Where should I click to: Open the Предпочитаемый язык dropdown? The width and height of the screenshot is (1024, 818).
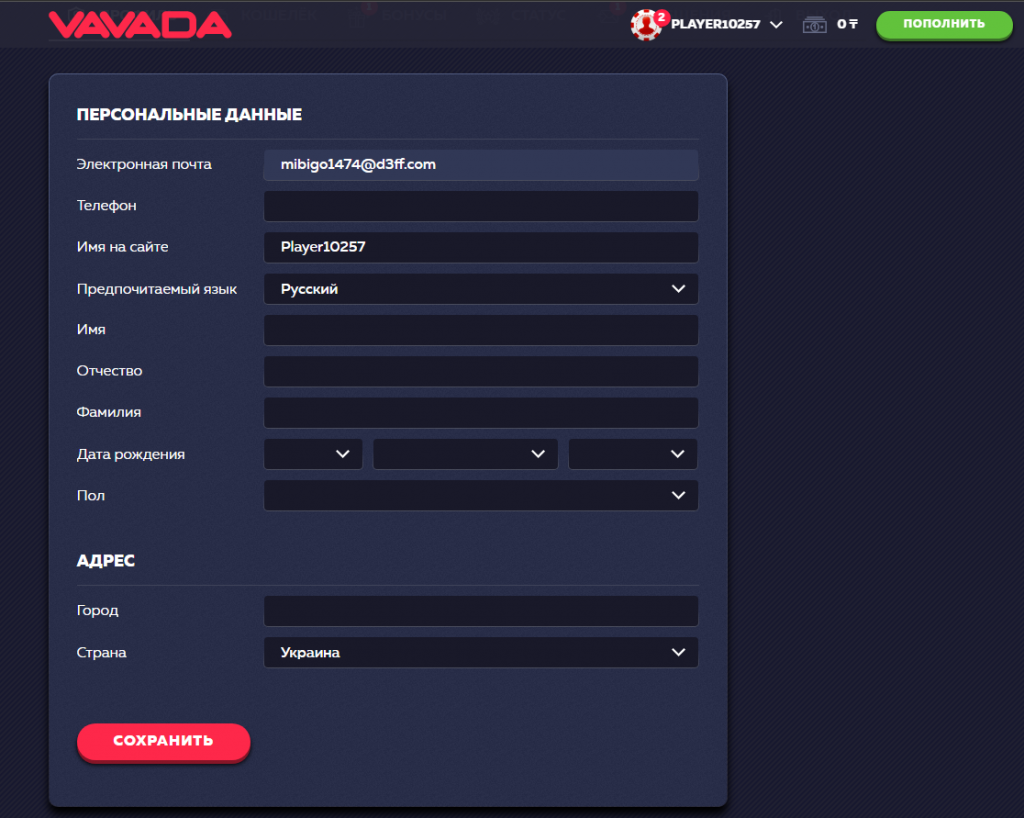click(480, 289)
